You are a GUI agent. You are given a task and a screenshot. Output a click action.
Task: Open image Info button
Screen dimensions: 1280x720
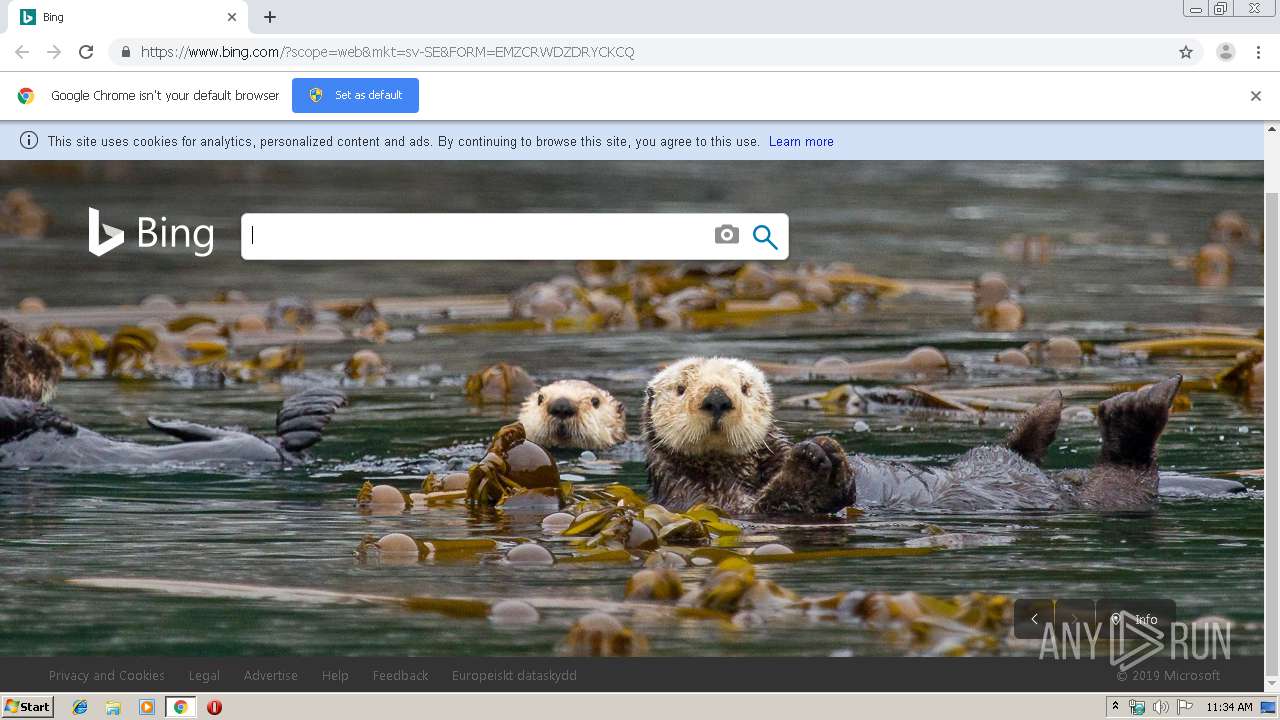coord(1136,619)
